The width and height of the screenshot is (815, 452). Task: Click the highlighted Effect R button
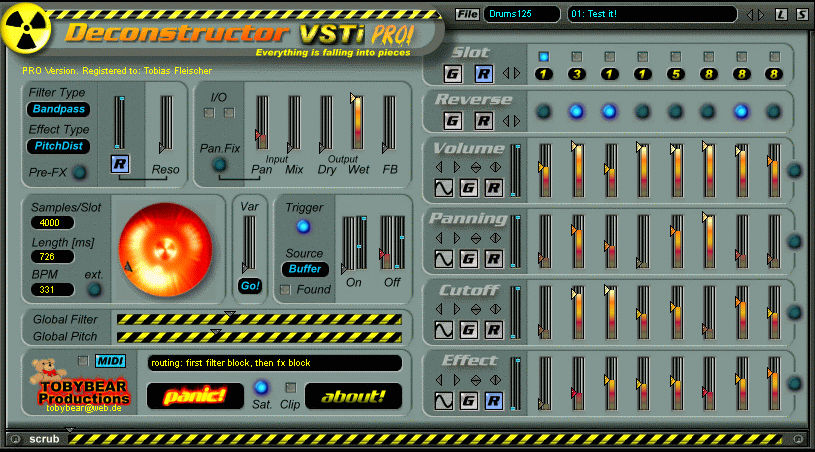493,401
